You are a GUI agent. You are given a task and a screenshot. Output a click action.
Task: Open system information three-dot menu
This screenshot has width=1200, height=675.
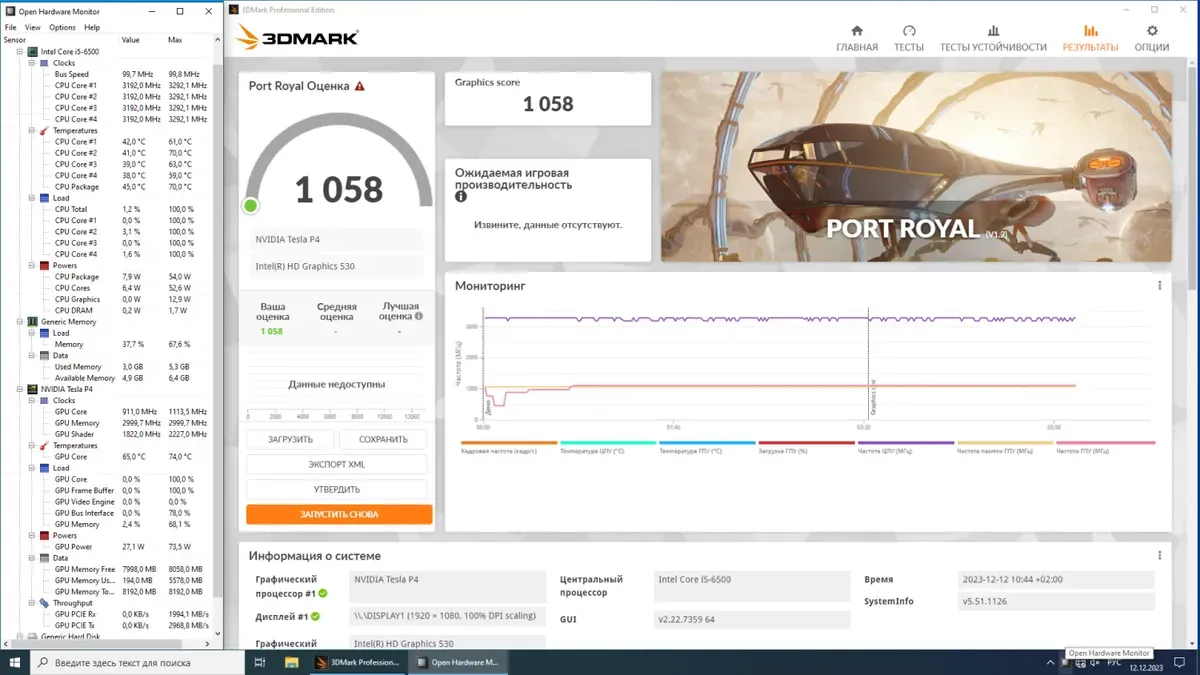(1159, 556)
